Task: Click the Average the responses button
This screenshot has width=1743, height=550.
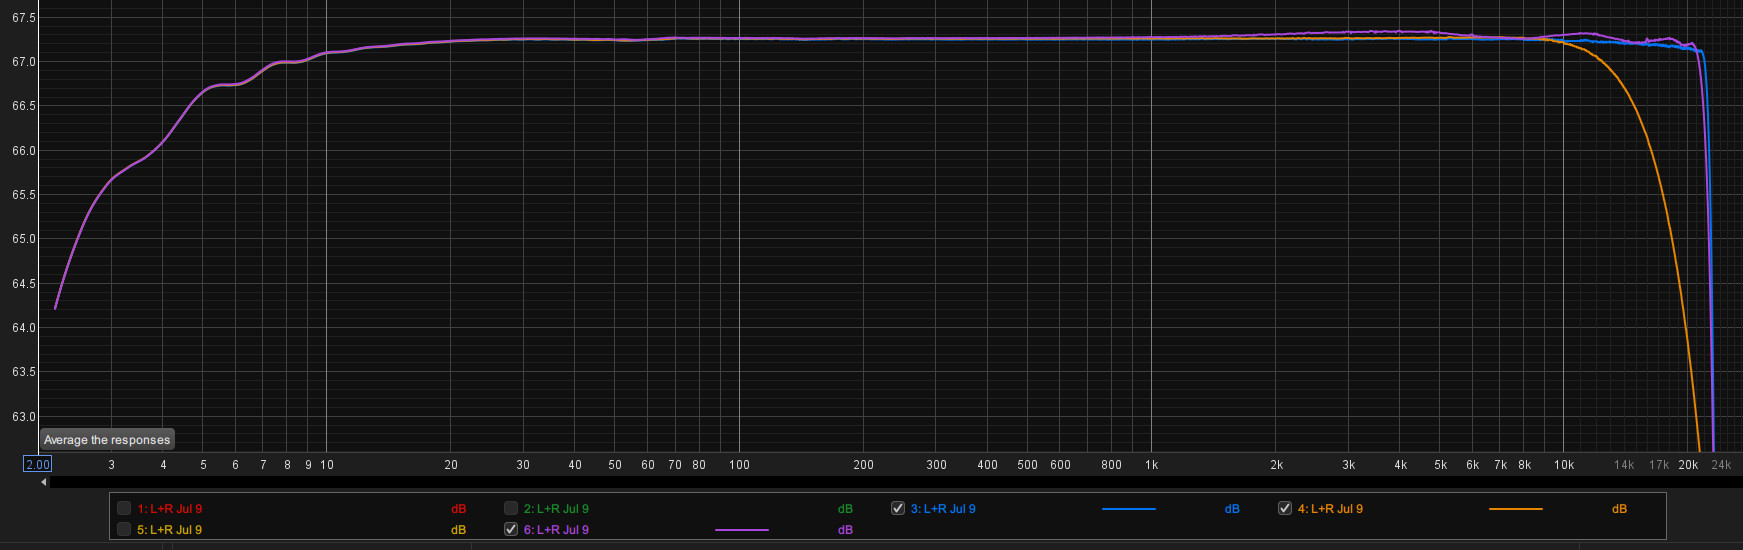Action: coord(107,440)
